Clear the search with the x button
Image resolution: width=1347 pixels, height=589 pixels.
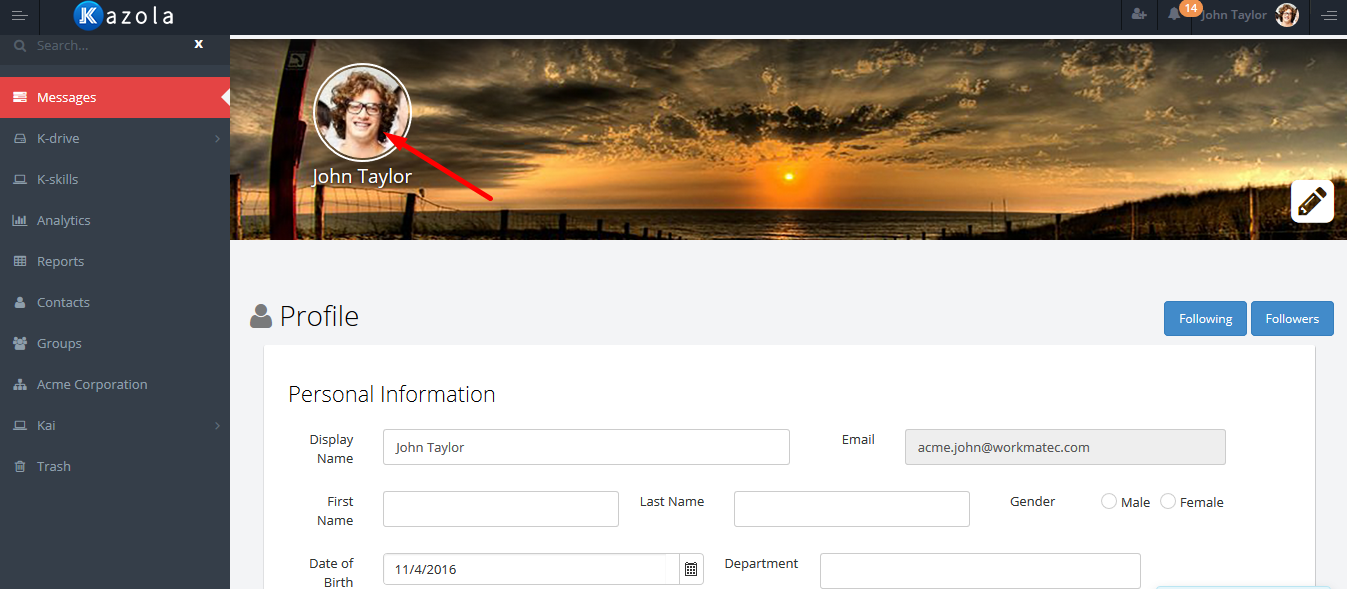(x=199, y=44)
